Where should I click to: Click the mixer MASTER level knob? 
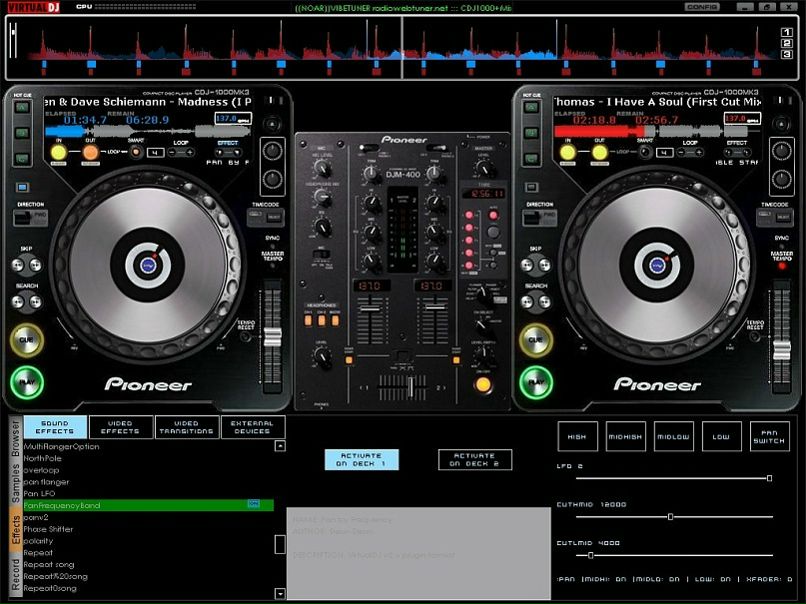tap(483, 168)
